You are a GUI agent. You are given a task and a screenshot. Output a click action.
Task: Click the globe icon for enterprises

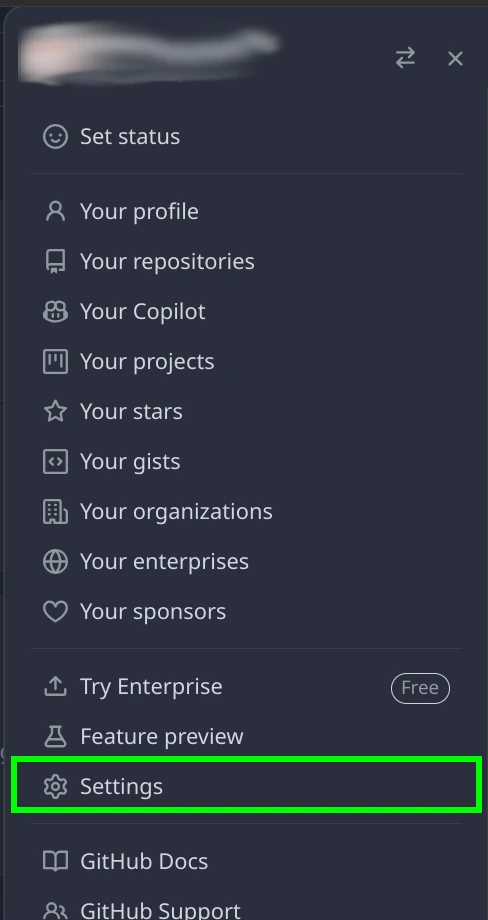[55, 562]
